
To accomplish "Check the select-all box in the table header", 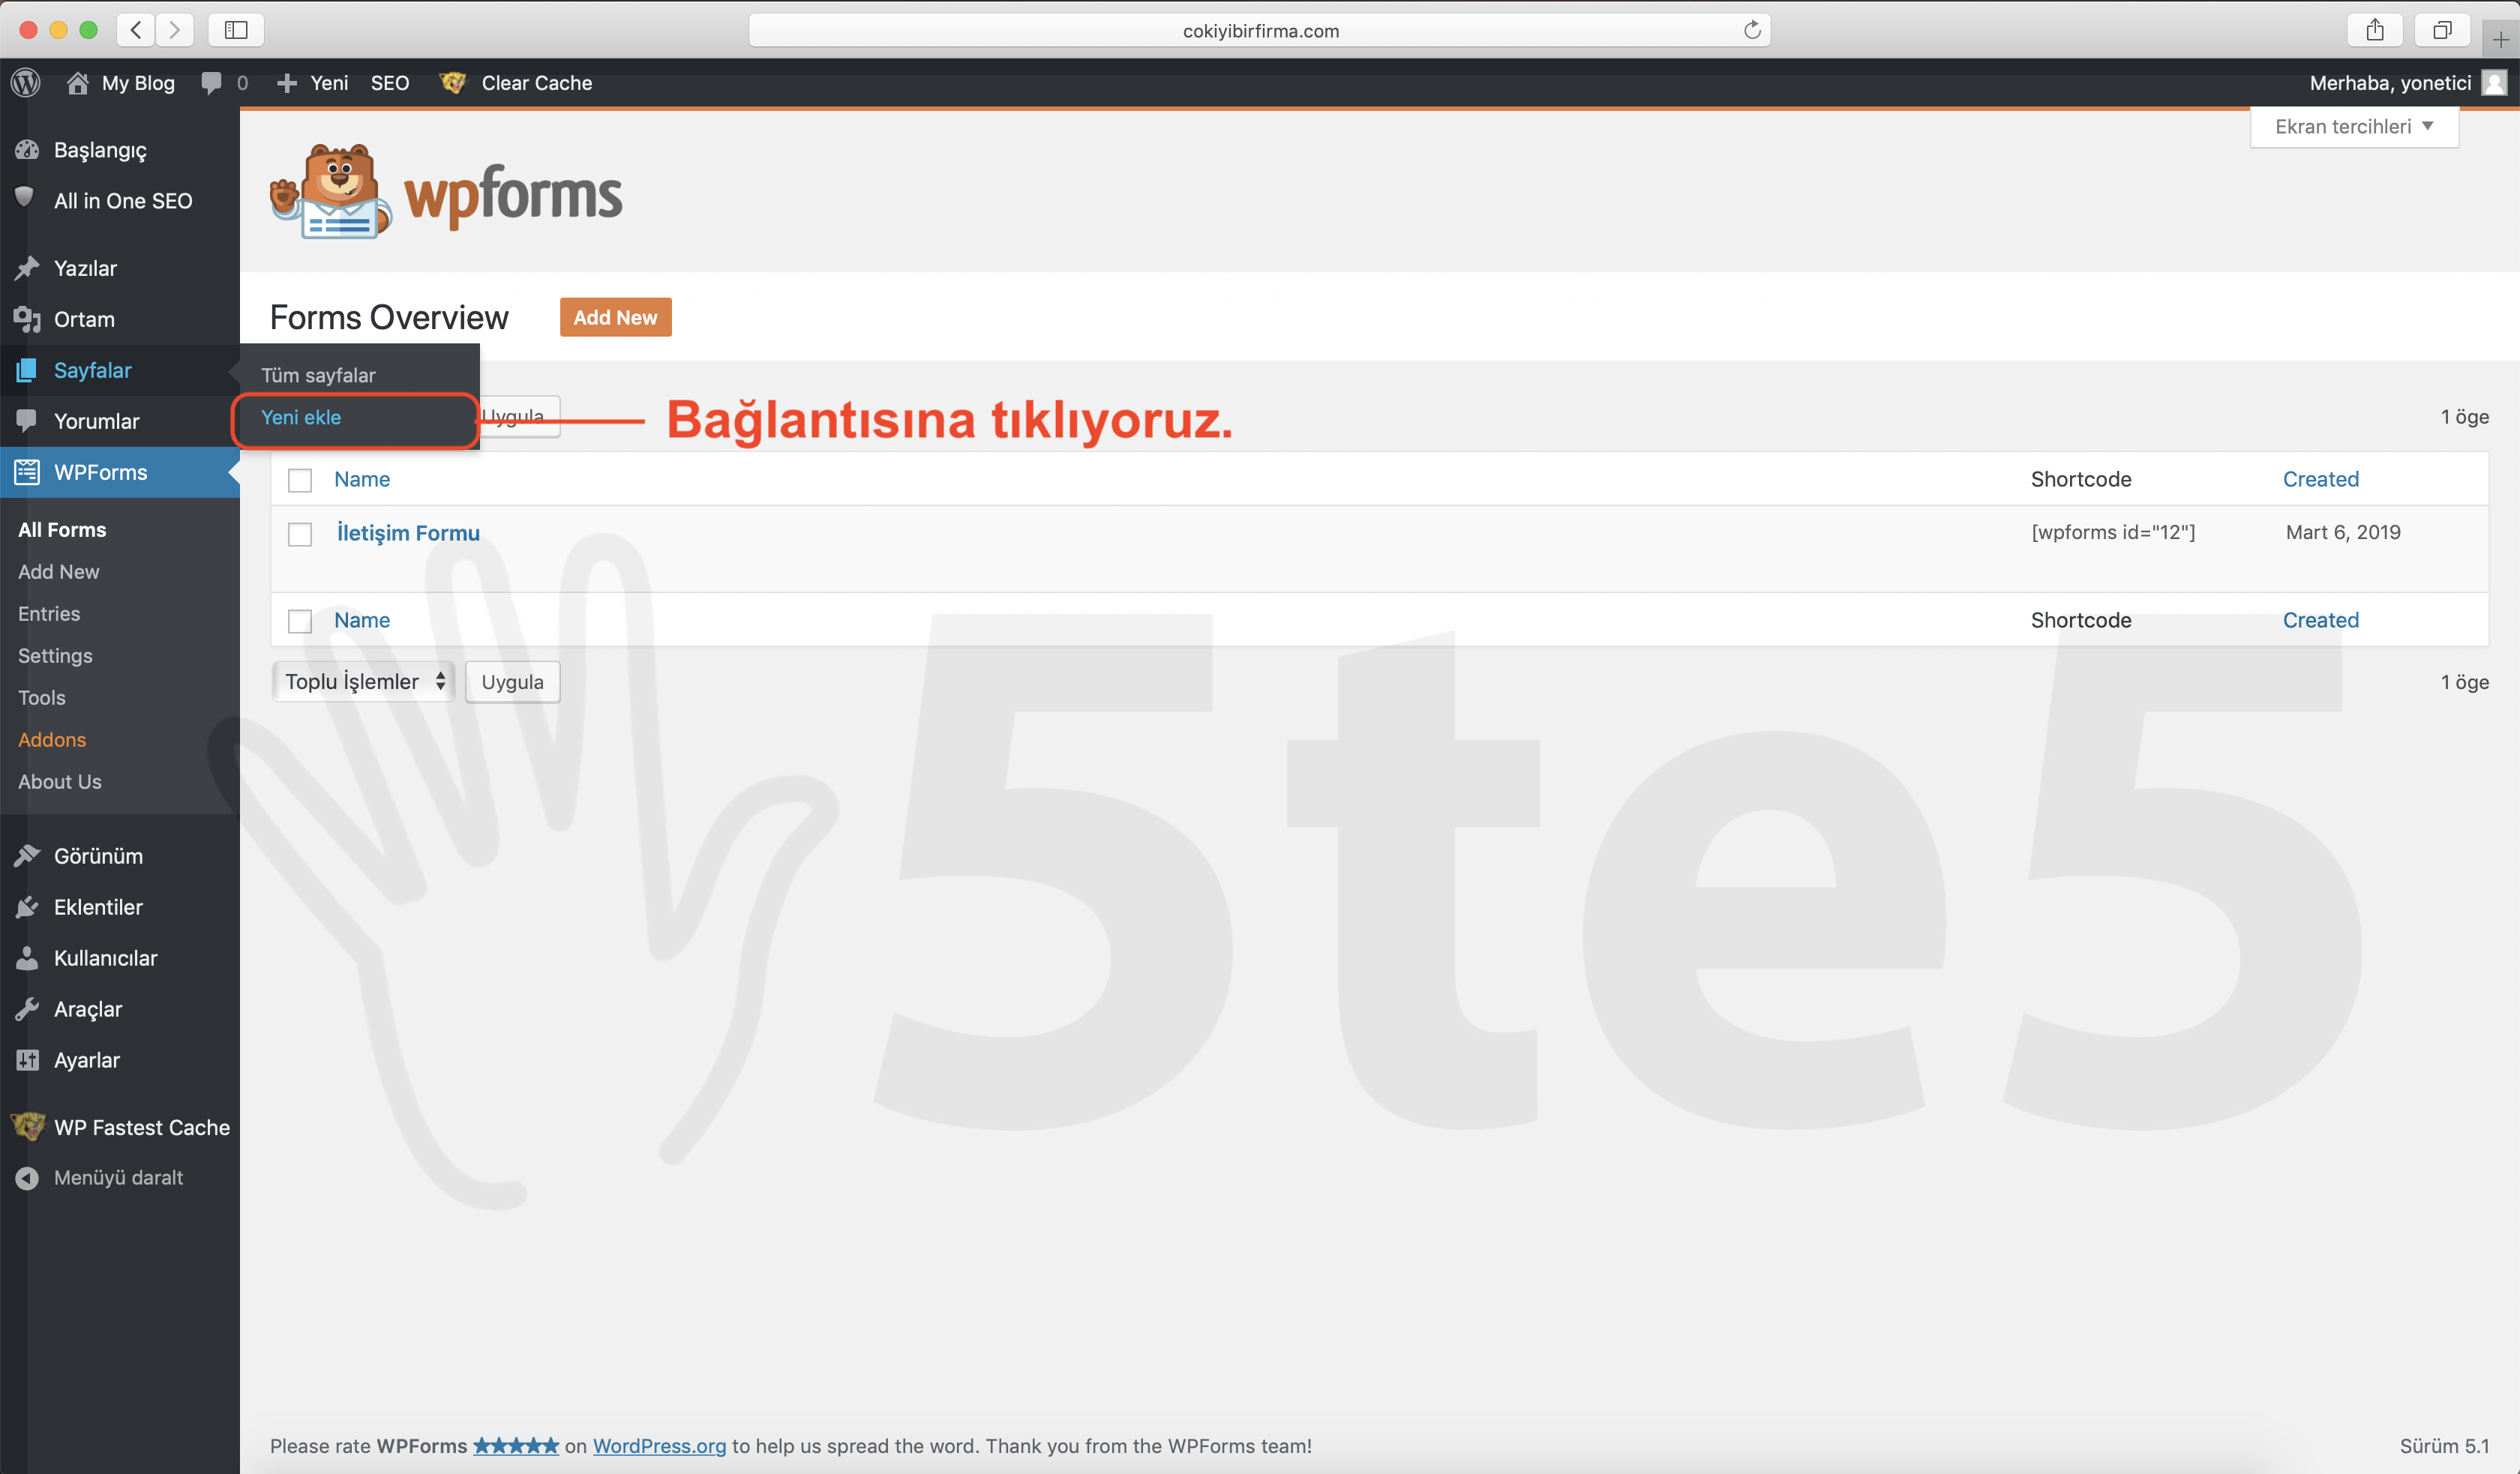I will (x=300, y=480).
